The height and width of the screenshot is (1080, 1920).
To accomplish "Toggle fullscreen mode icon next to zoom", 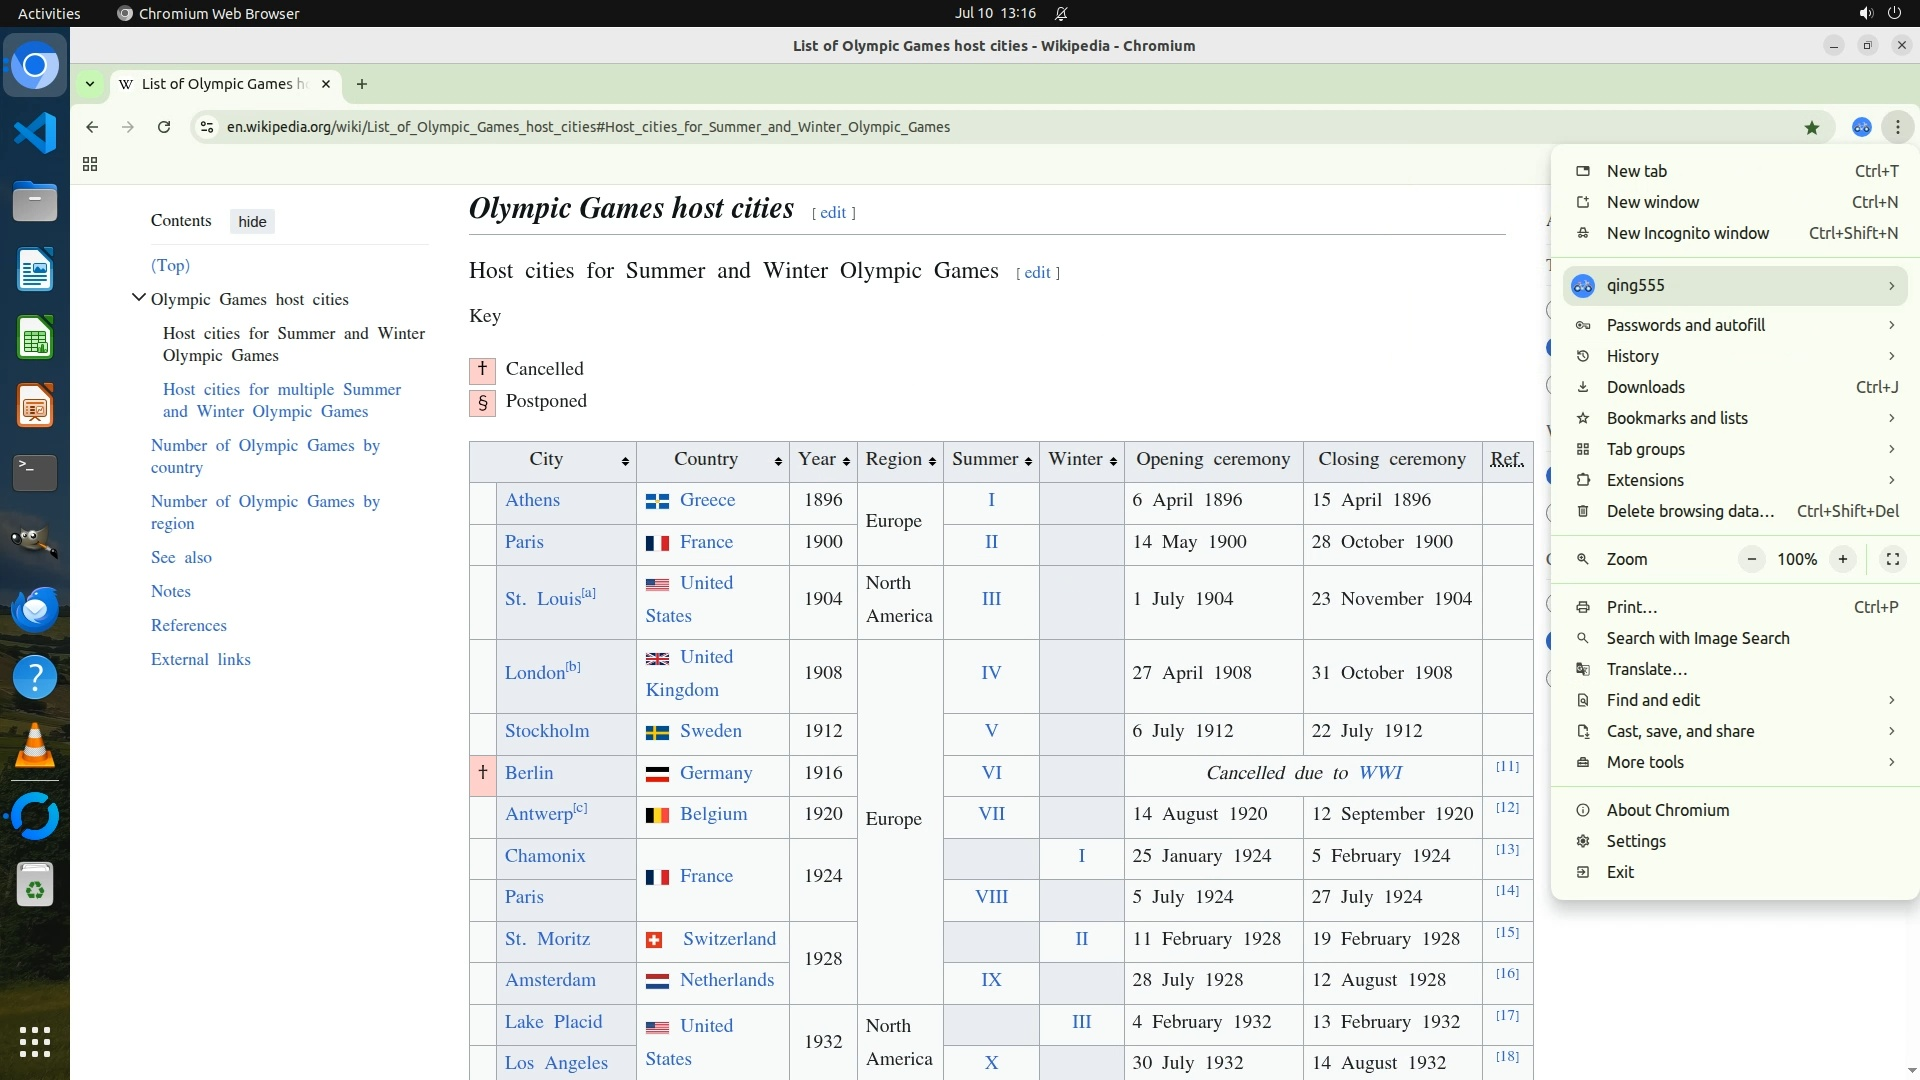I will [1892, 559].
